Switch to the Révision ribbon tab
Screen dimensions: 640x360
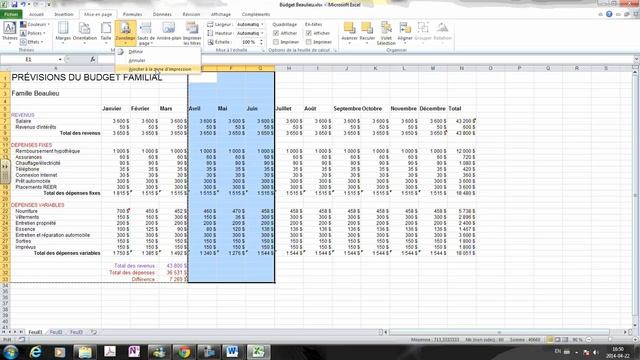[x=191, y=14]
